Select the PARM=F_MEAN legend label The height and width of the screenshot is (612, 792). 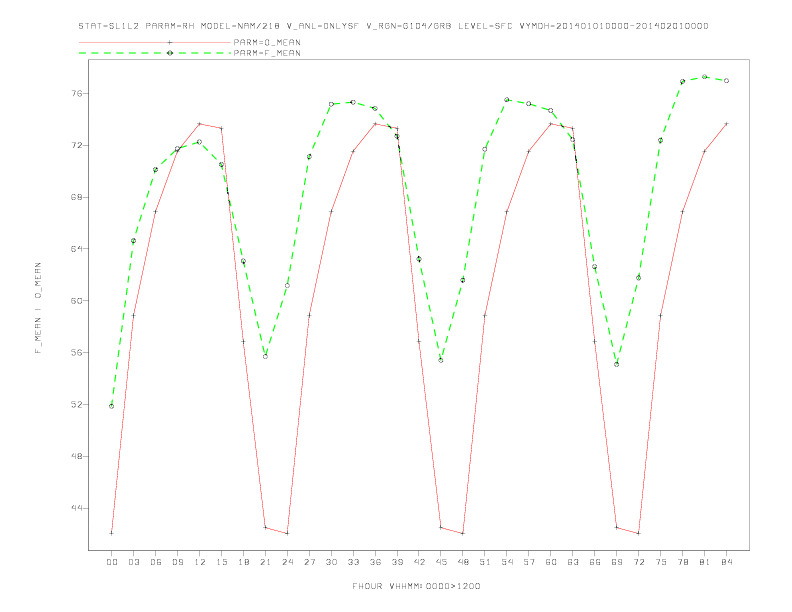tap(267, 53)
